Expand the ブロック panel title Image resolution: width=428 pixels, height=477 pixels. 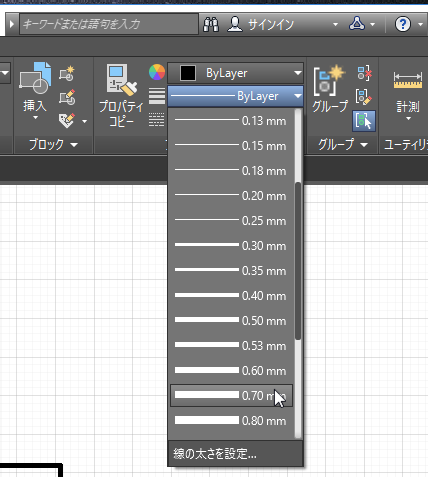click(53, 145)
